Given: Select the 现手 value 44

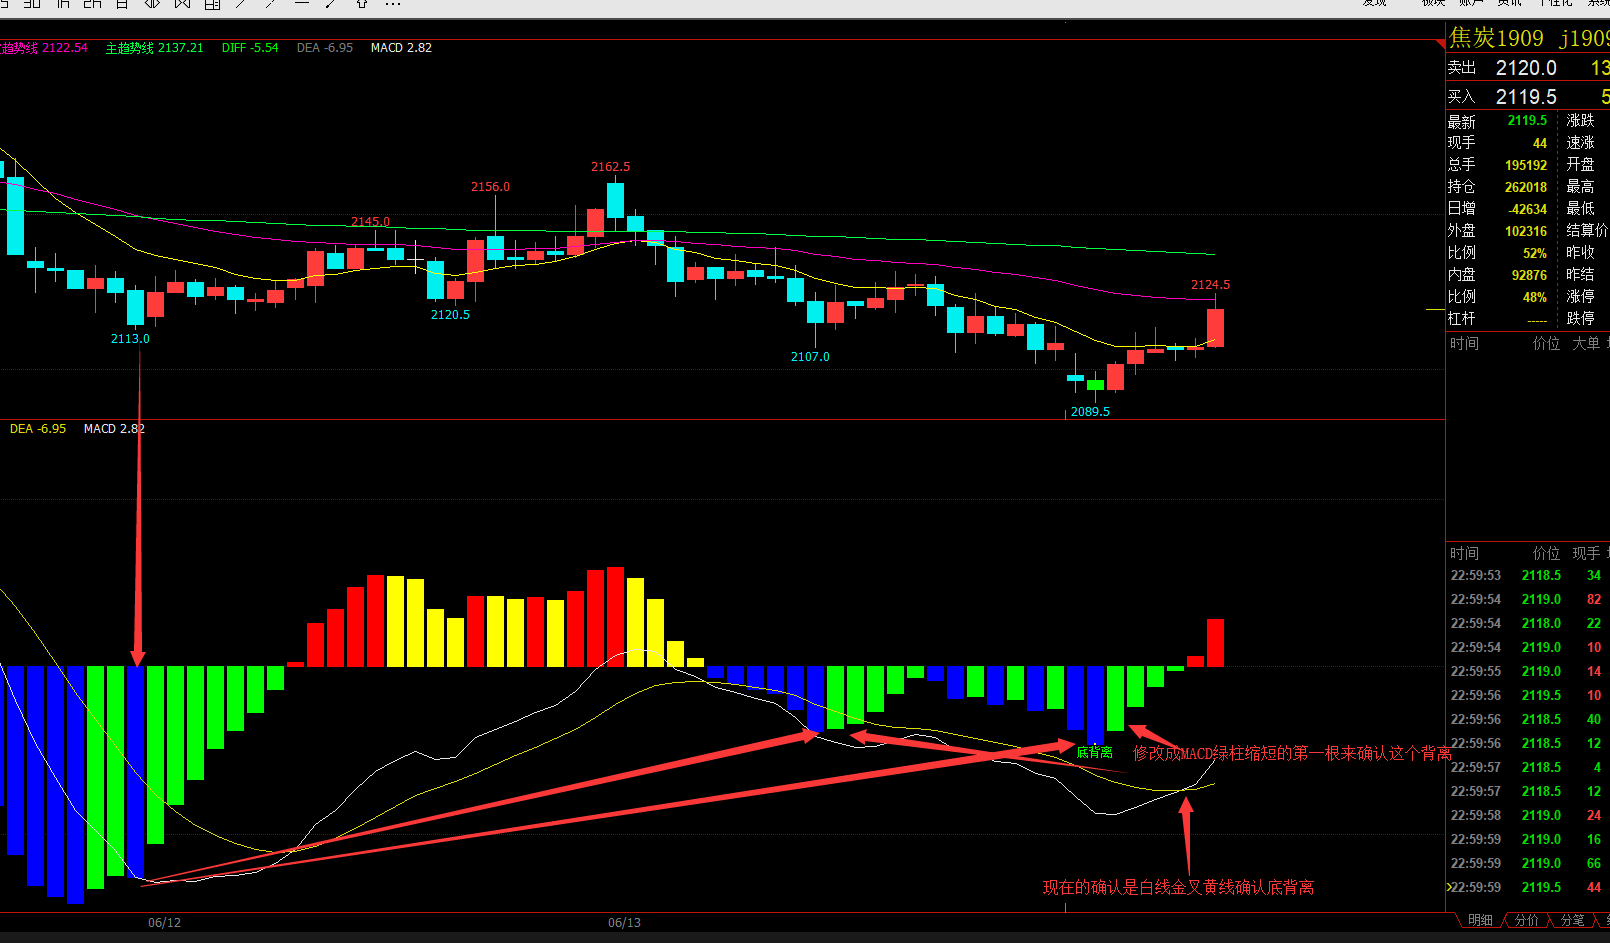Looking at the screenshot, I should click(x=1540, y=143).
